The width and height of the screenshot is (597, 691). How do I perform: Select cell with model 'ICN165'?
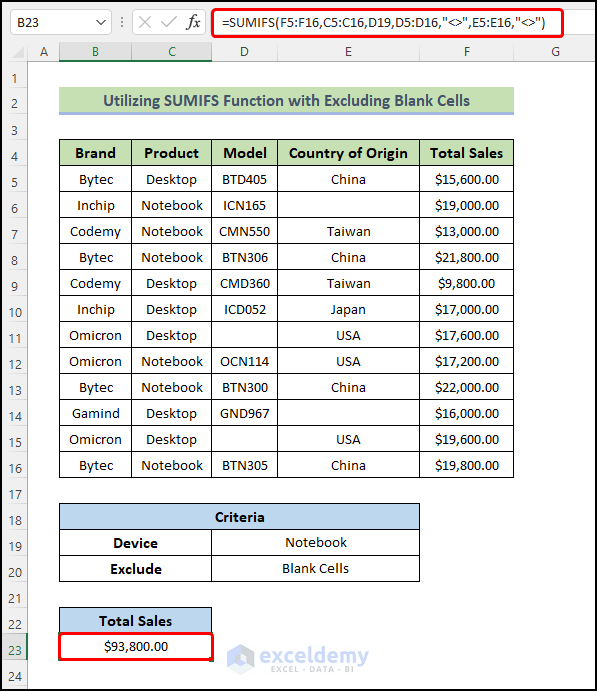pyautogui.click(x=245, y=205)
